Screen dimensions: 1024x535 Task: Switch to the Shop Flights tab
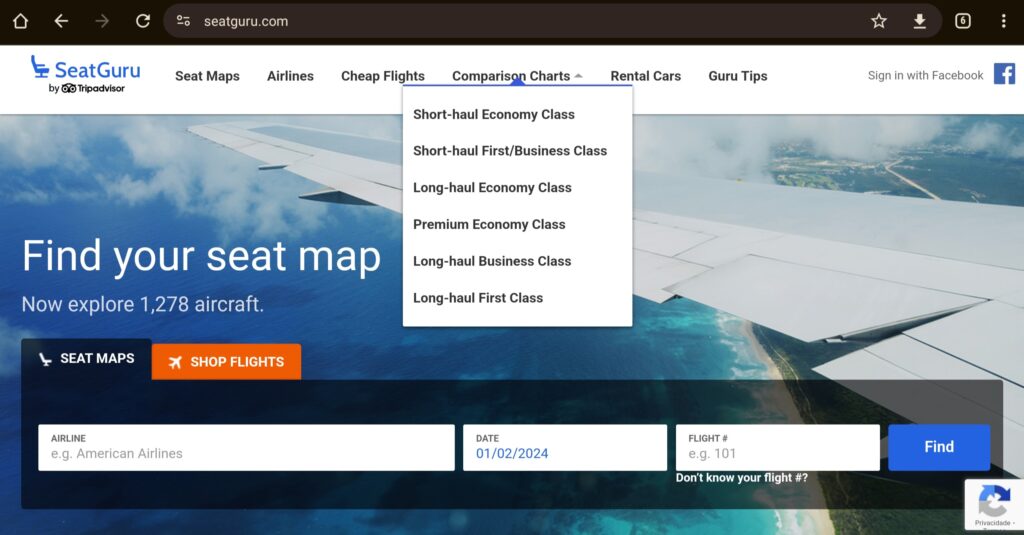pos(226,362)
